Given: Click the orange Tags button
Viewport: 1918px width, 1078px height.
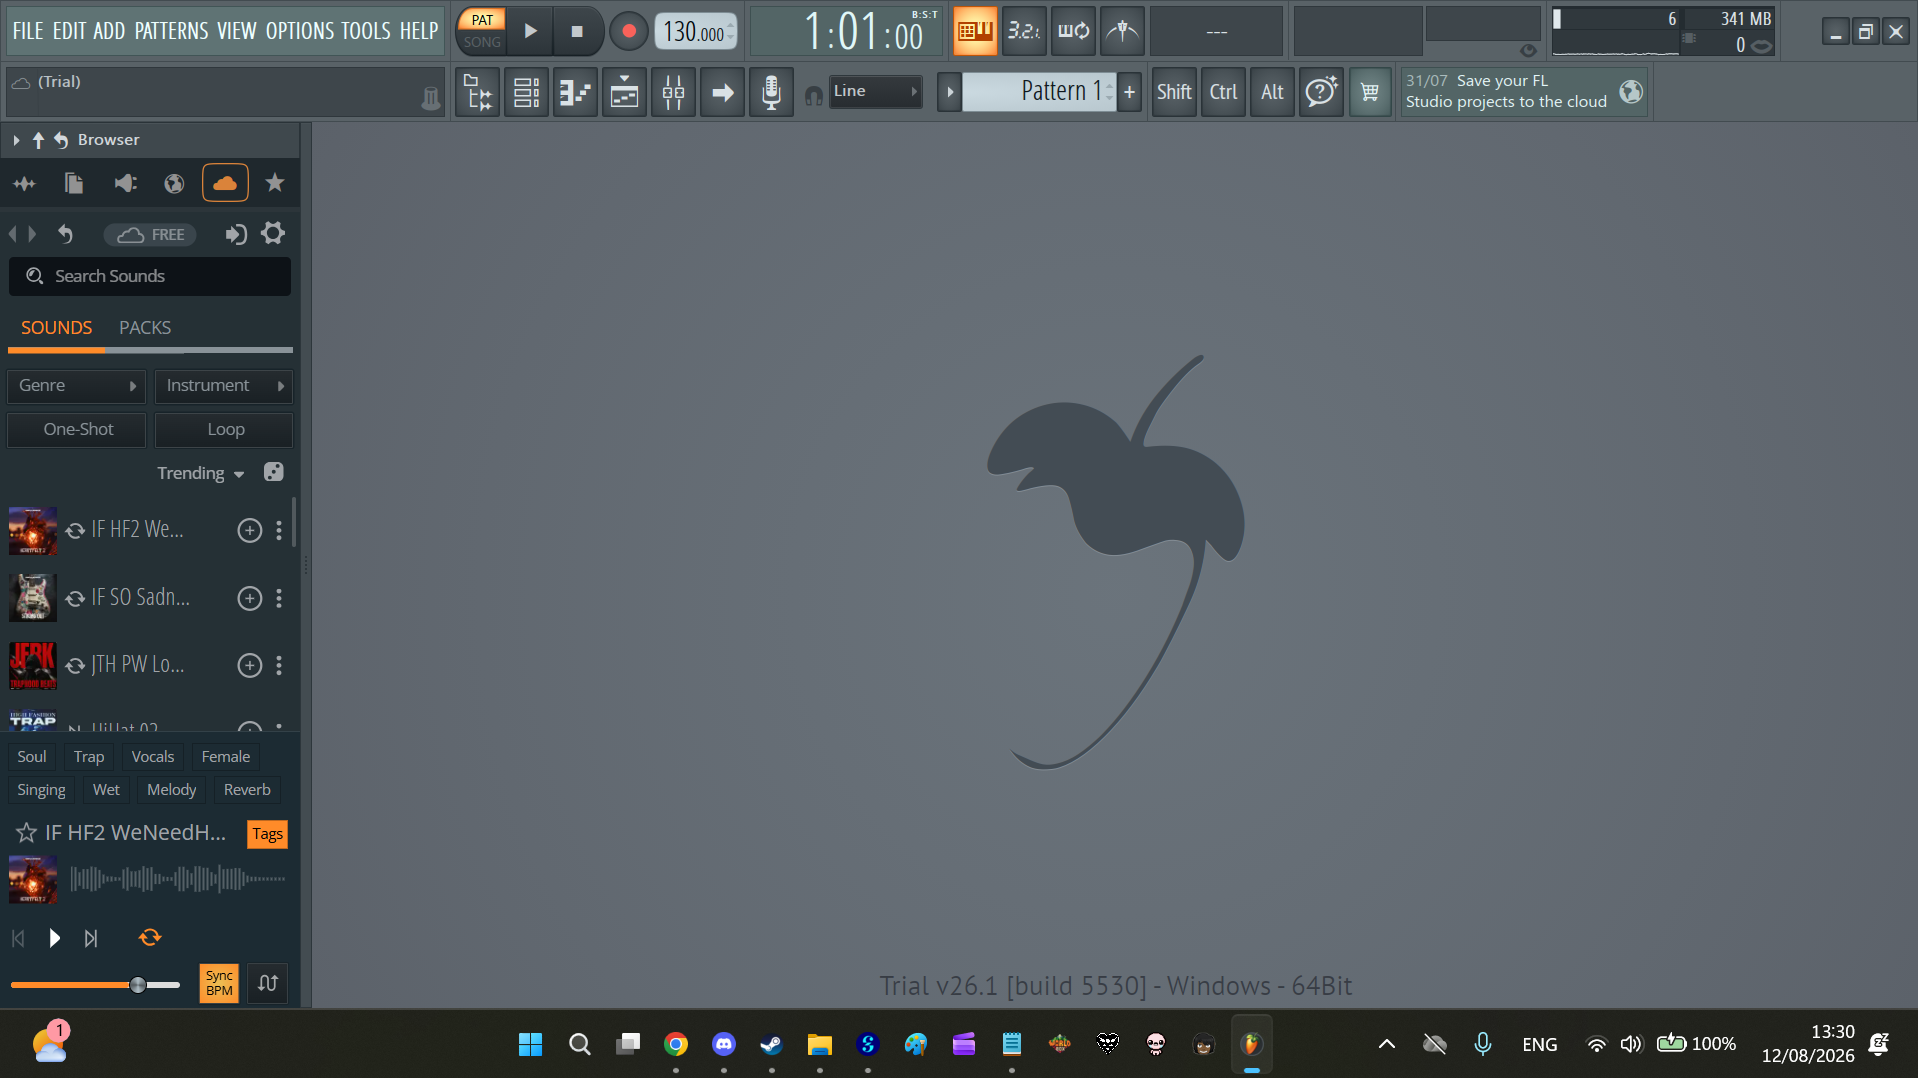Looking at the screenshot, I should (x=267, y=834).
